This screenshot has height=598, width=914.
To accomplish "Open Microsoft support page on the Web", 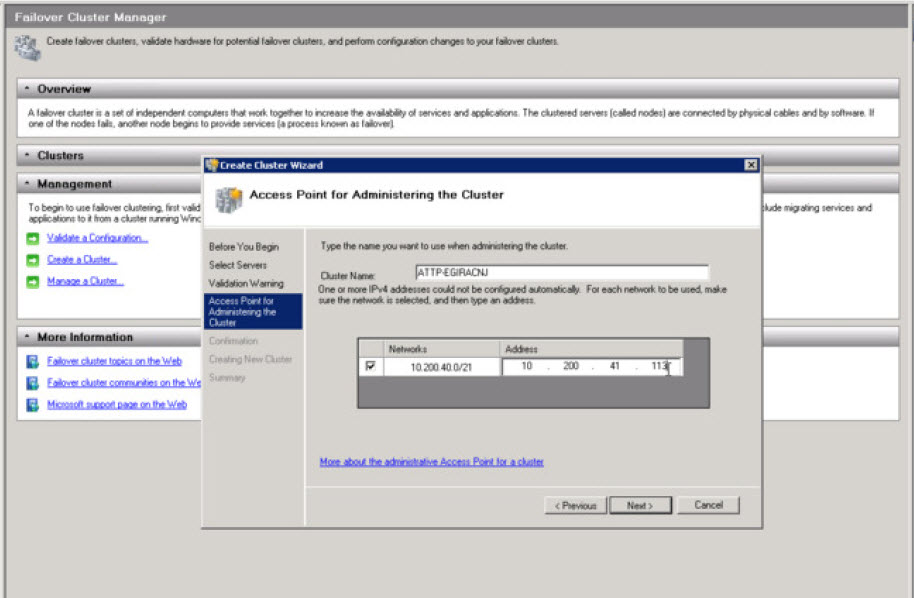I will click(x=117, y=404).
